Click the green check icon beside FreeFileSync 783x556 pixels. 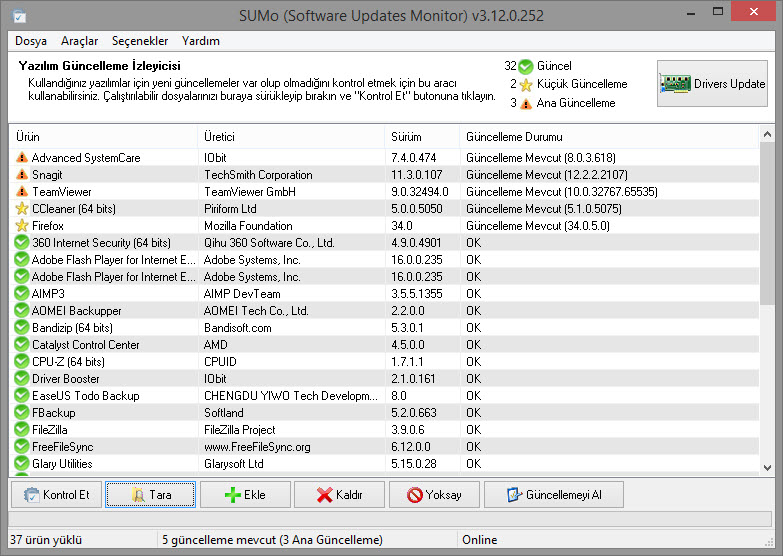[x=21, y=446]
